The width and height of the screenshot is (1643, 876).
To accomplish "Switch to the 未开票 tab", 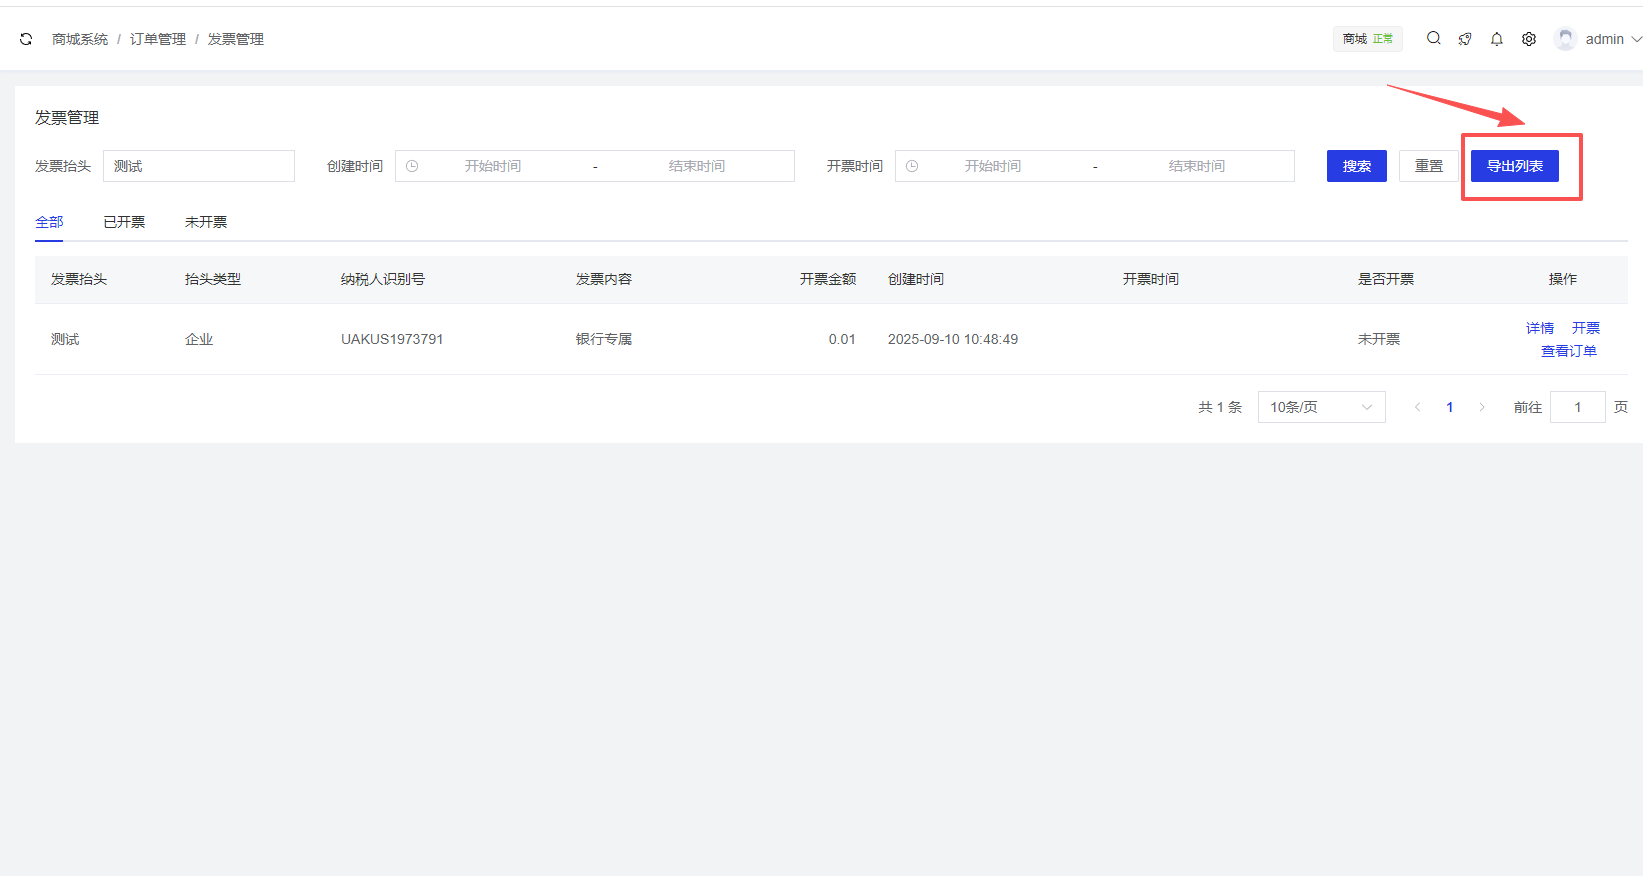I will click(x=206, y=222).
